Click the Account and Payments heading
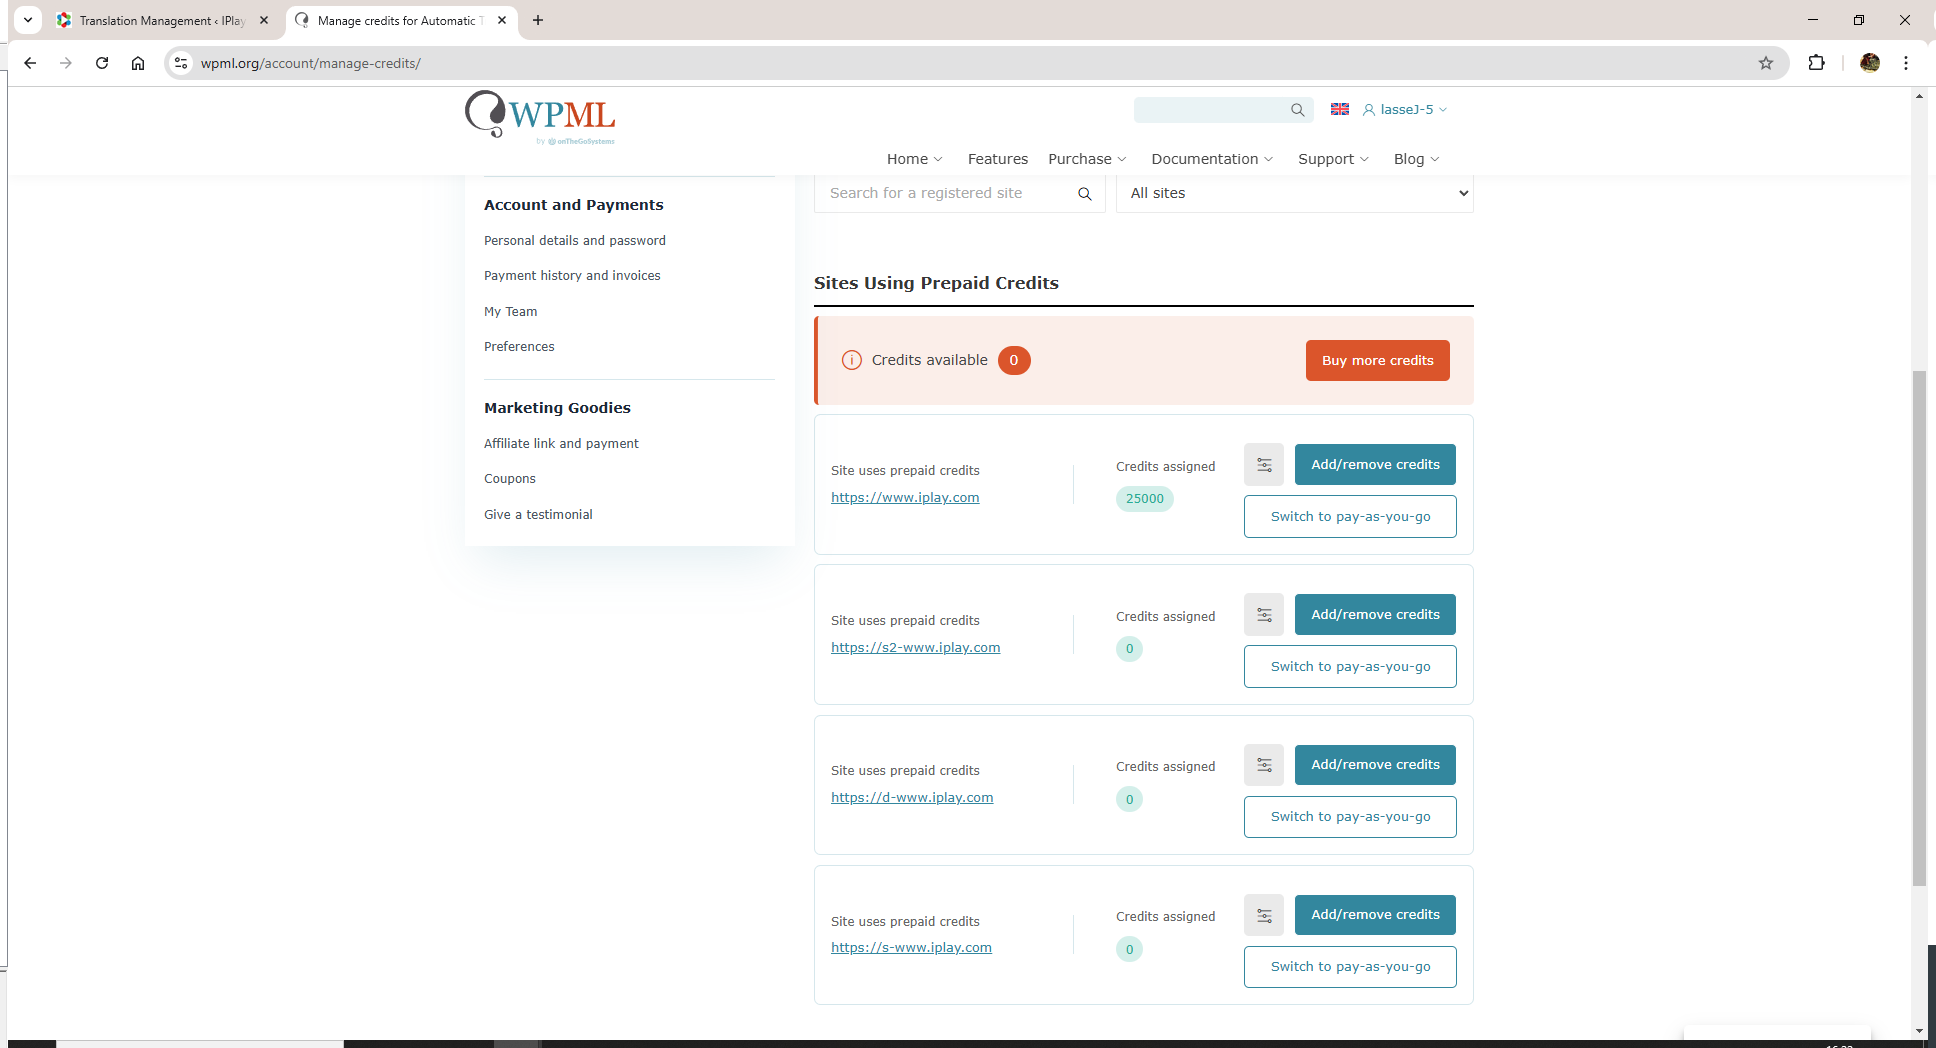The image size is (1936, 1048). 574,205
